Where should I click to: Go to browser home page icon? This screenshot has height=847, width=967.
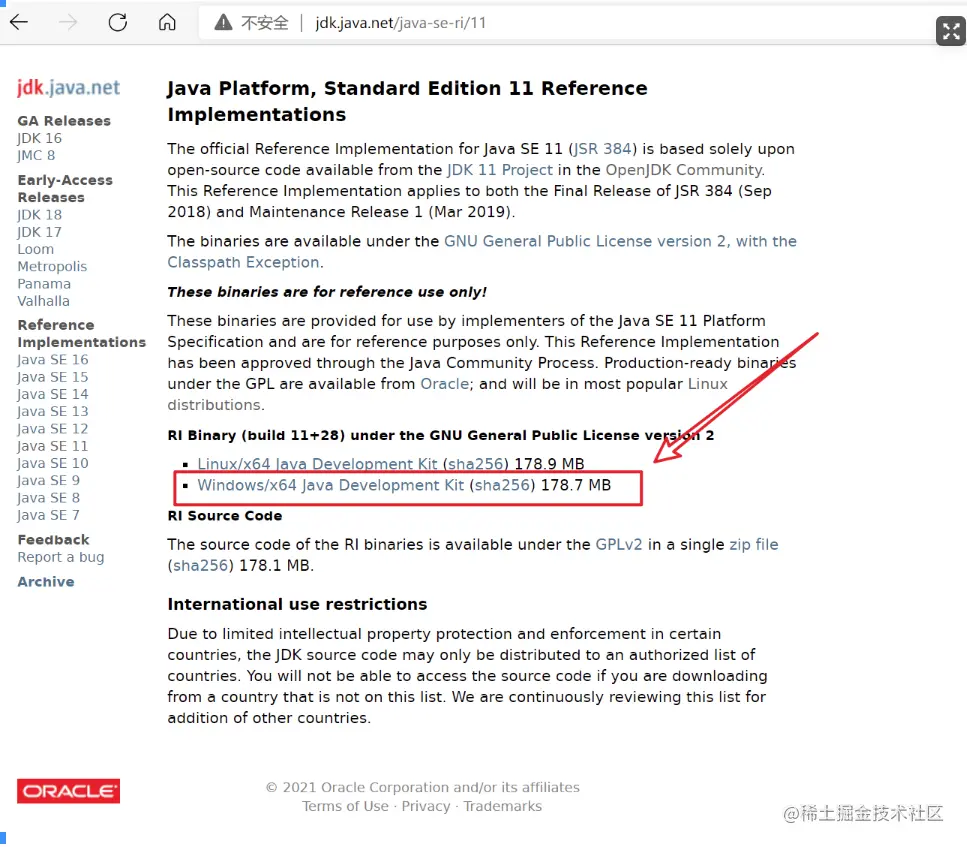tap(167, 23)
